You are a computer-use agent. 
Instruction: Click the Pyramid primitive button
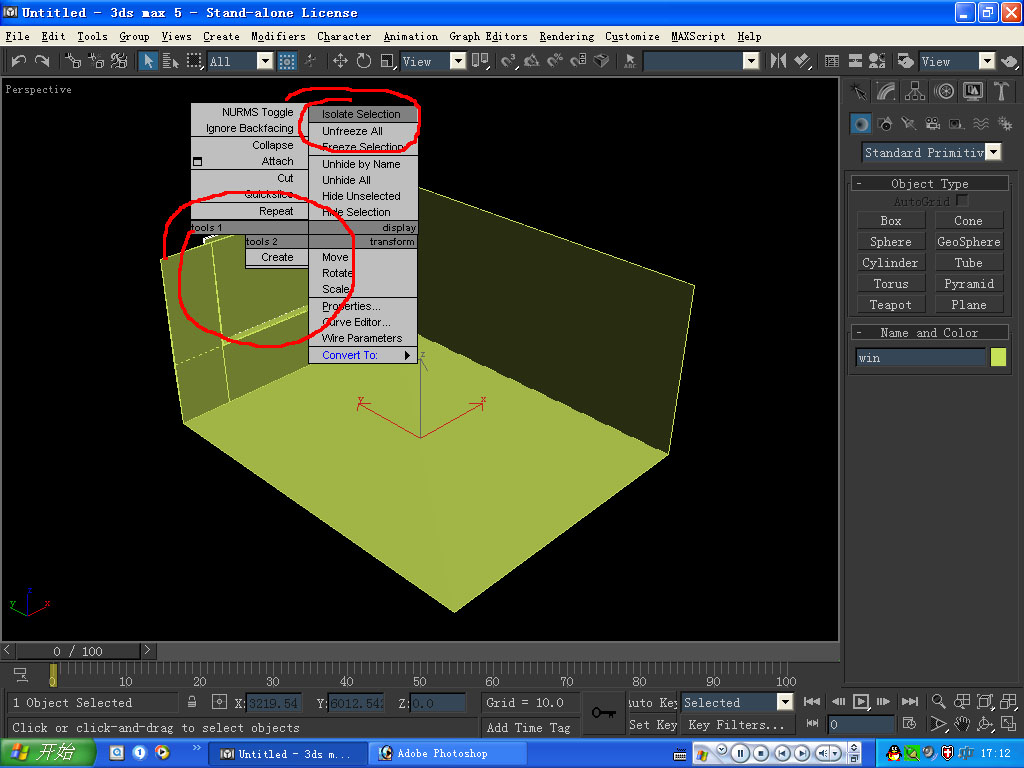pyautogui.click(x=968, y=283)
